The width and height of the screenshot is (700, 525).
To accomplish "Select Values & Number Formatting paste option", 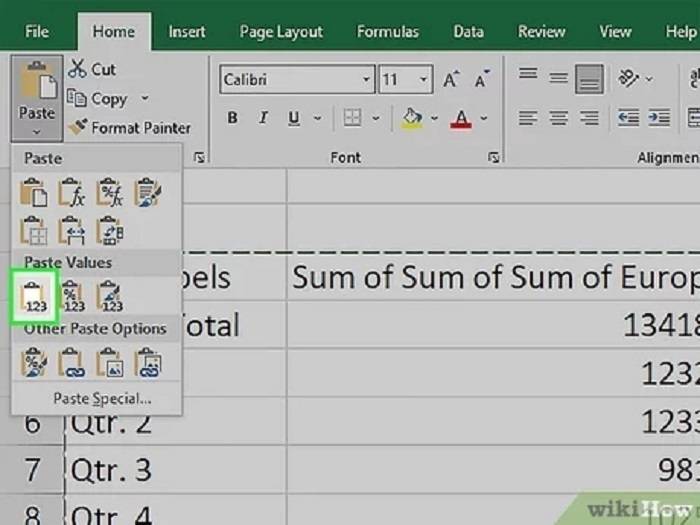I will (x=73, y=296).
